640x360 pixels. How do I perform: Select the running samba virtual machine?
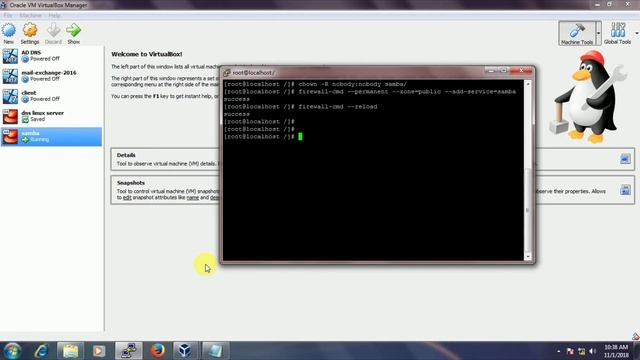click(x=51, y=136)
